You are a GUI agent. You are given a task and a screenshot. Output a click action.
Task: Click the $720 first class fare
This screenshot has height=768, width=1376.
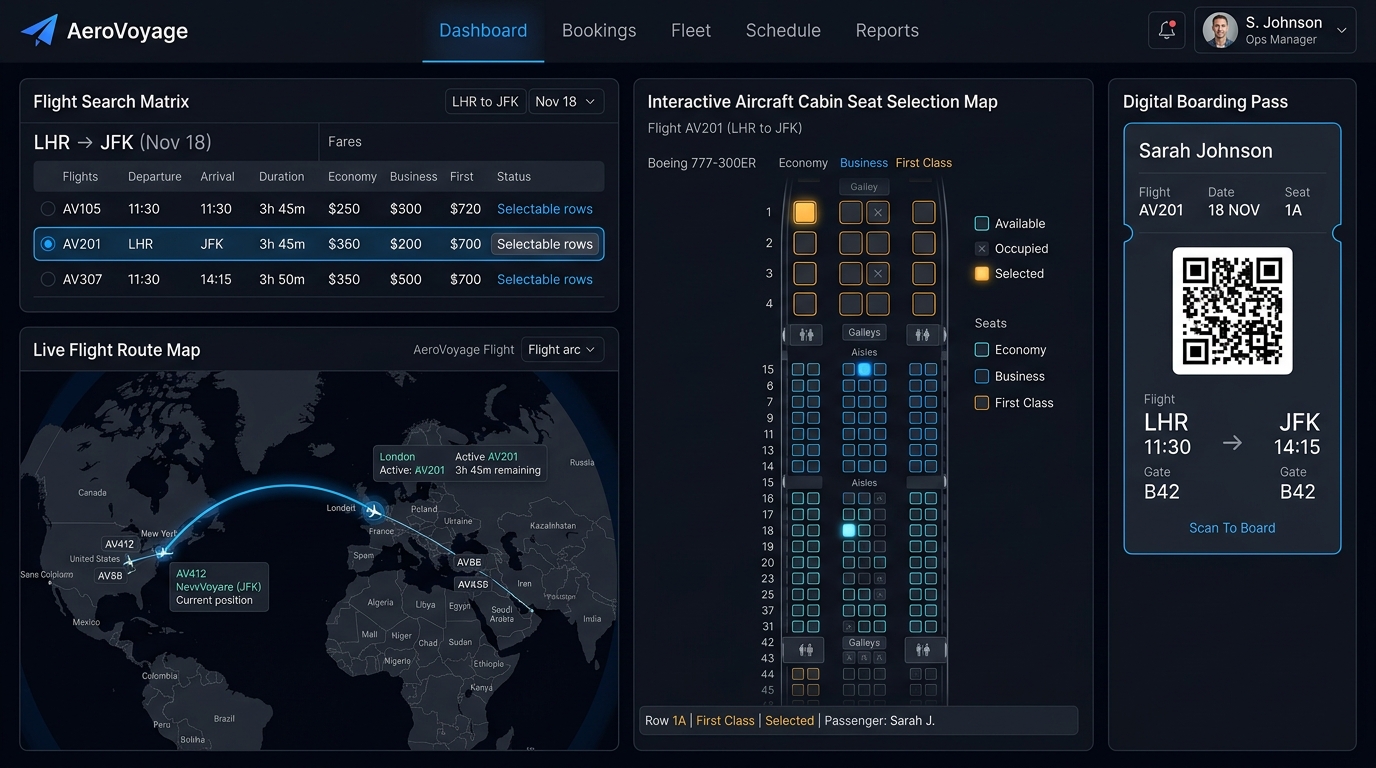click(466, 209)
